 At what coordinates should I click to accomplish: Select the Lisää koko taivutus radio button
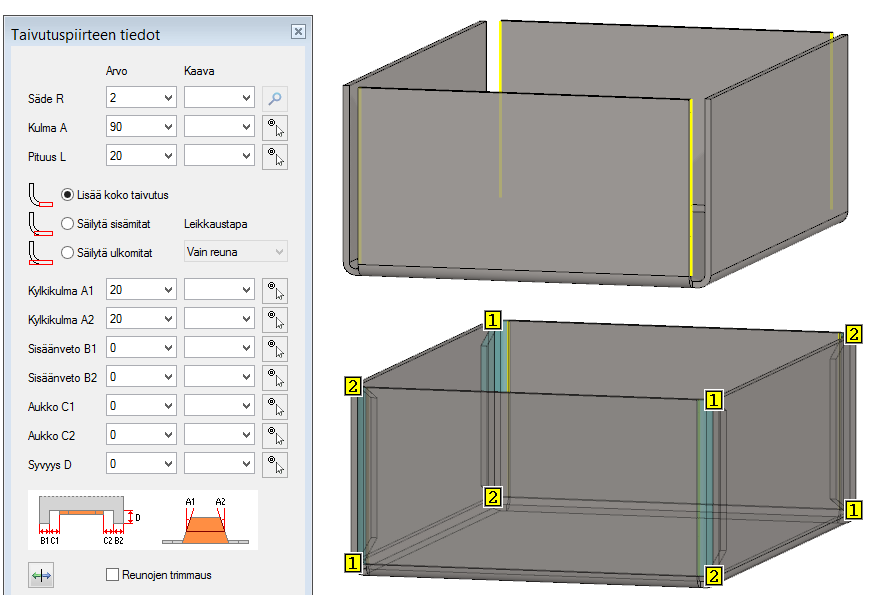tap(68, 195)
